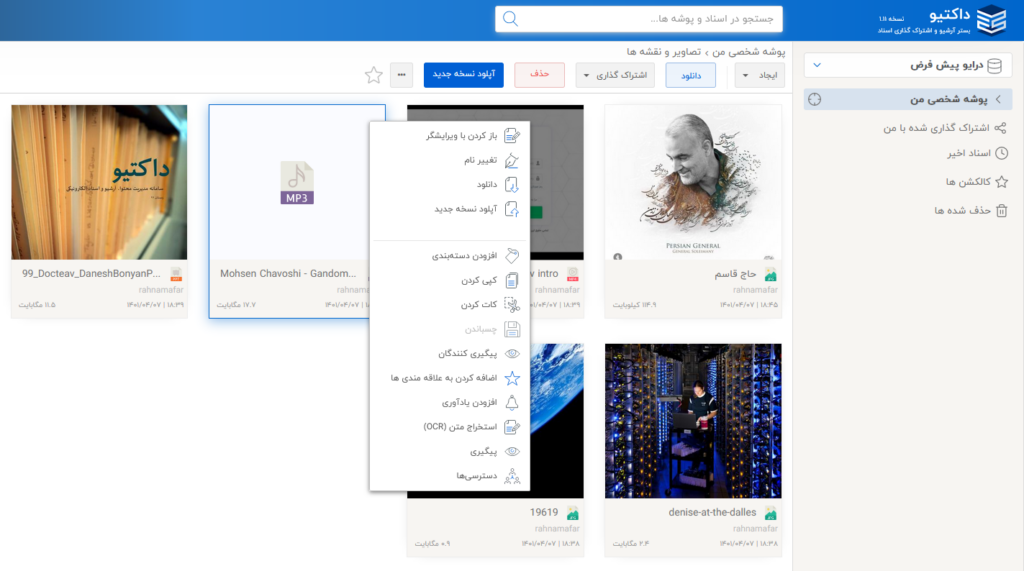
Task: Click the image type icon beside حاج قاسم
Action: pos(771,274)
